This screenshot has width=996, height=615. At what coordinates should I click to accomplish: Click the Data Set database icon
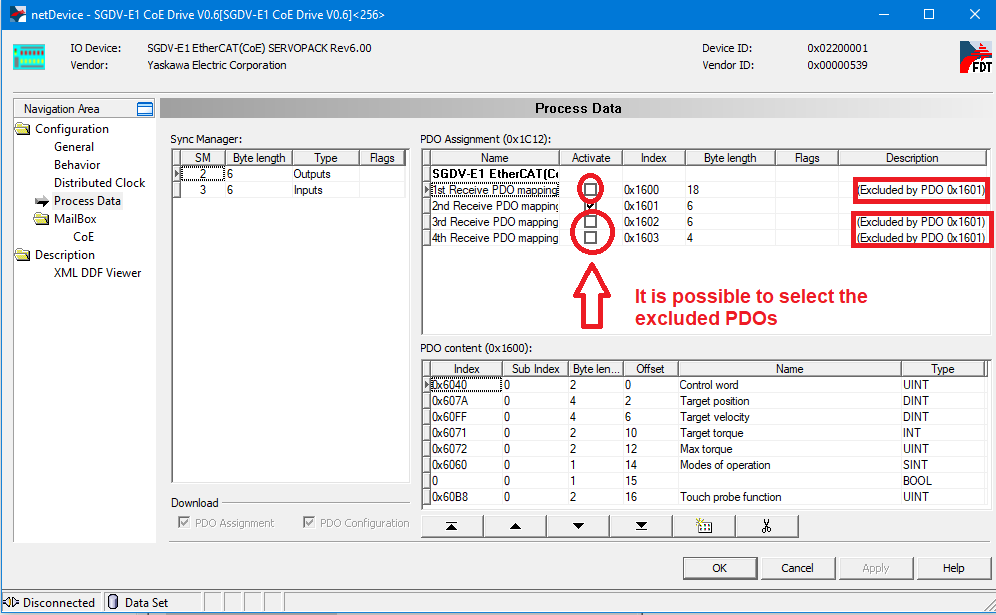coord(113,602)
